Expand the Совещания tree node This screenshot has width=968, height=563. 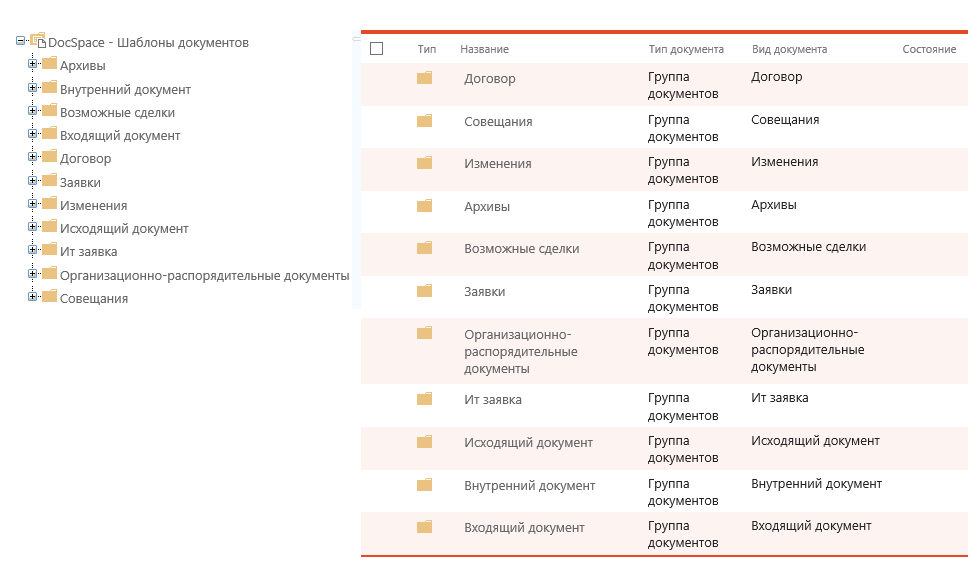(x=33, y=296)
